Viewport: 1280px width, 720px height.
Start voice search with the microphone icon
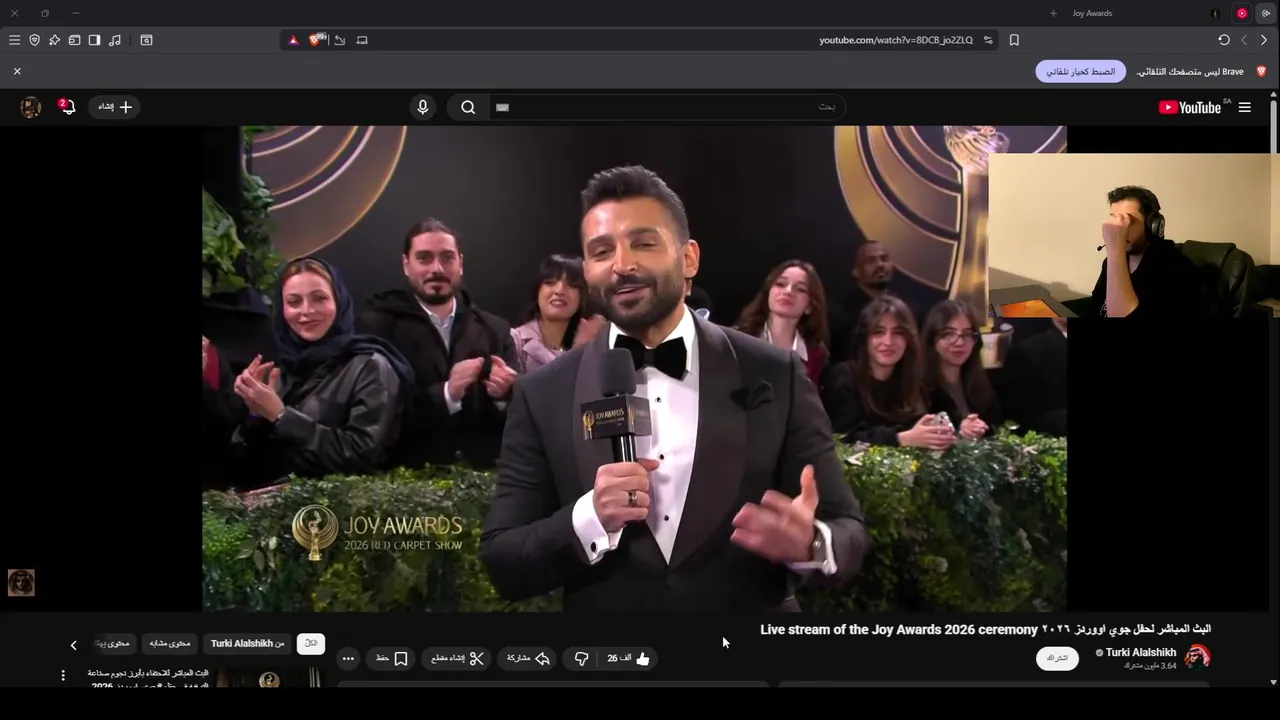pyautogui.click(x=422, y=107)
